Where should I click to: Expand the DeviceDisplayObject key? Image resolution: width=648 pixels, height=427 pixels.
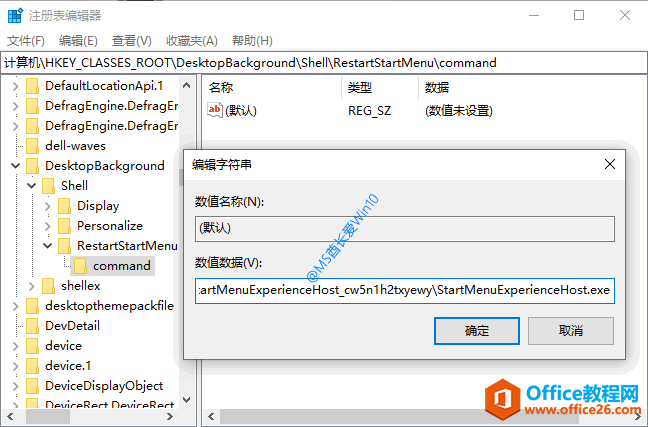point(15,386)
